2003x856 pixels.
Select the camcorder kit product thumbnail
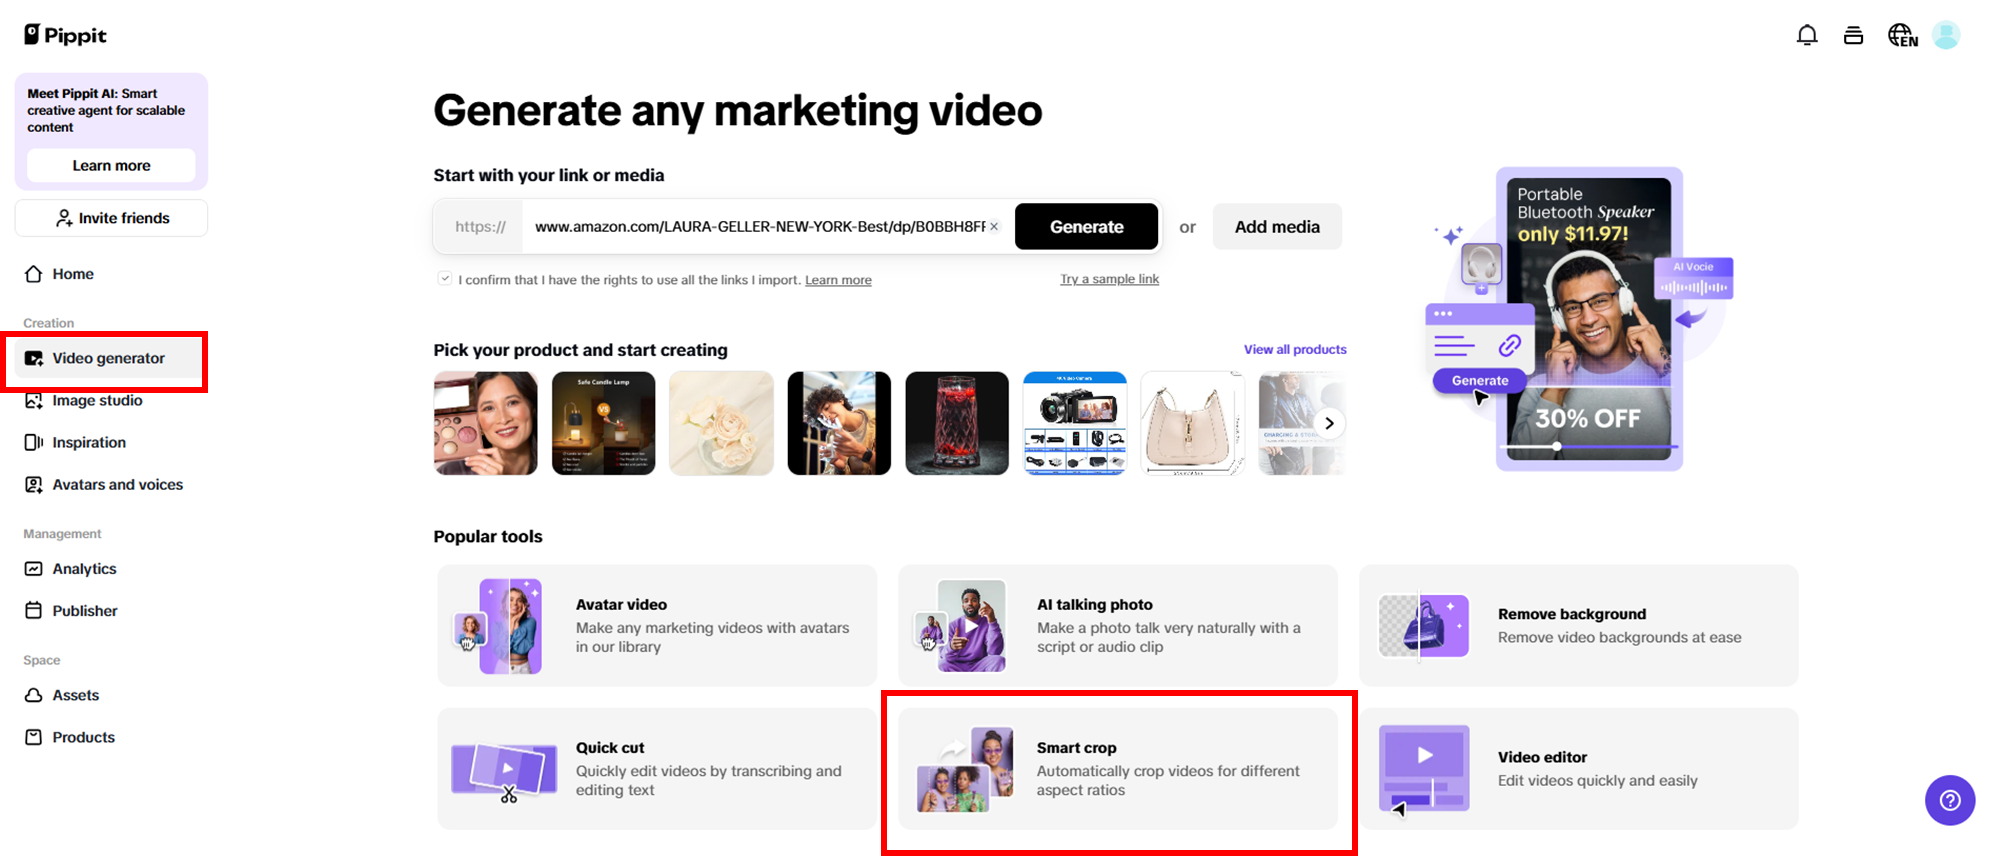(1075, 423)
